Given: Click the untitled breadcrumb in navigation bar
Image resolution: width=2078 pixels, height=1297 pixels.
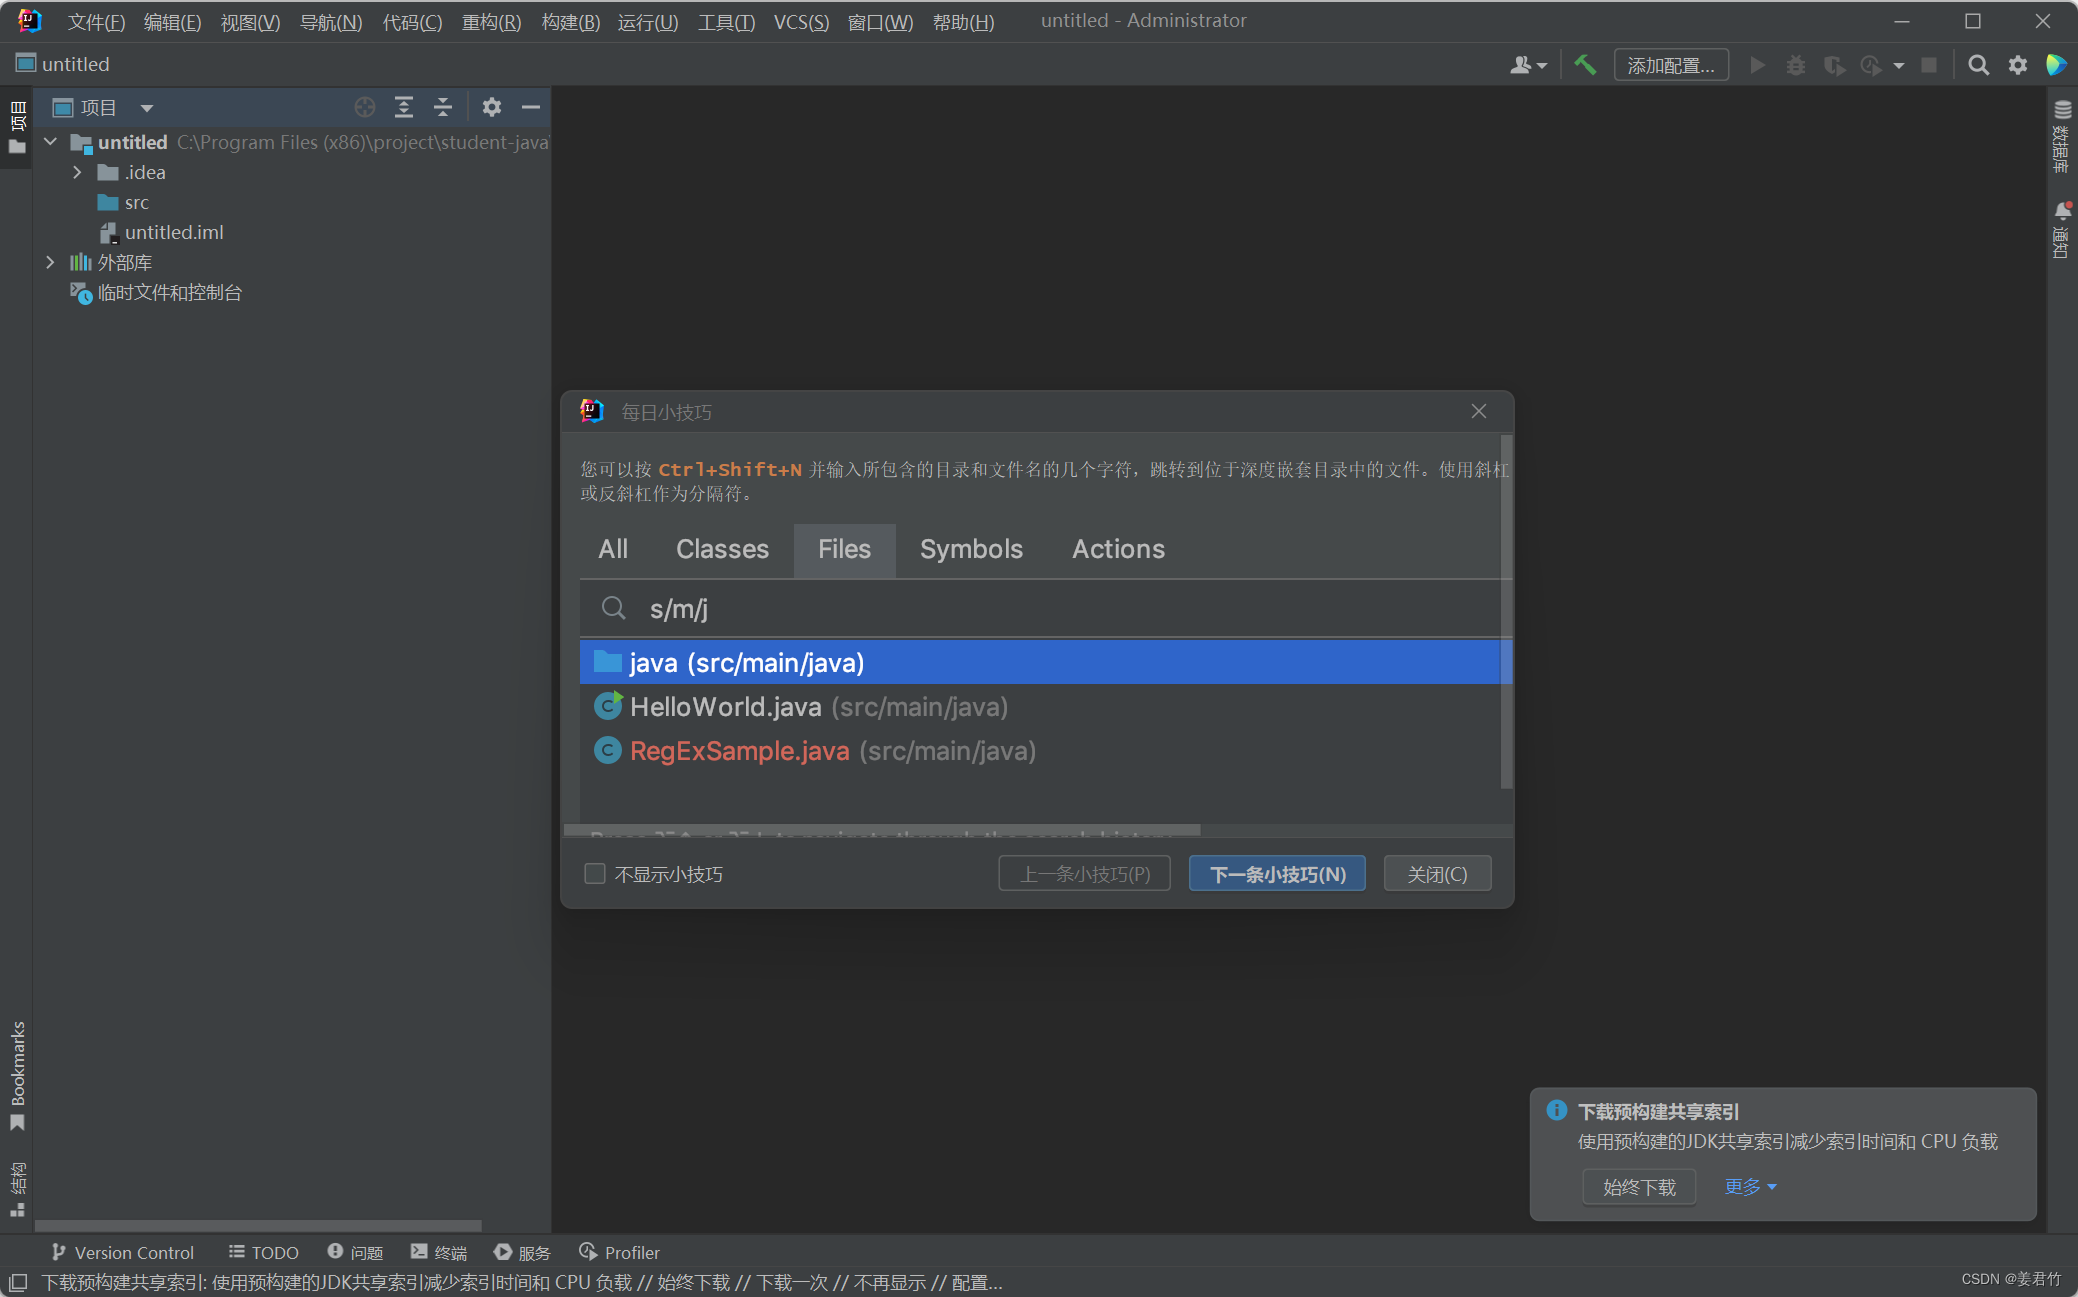Looking at the screenshot, I should point(63,64).
